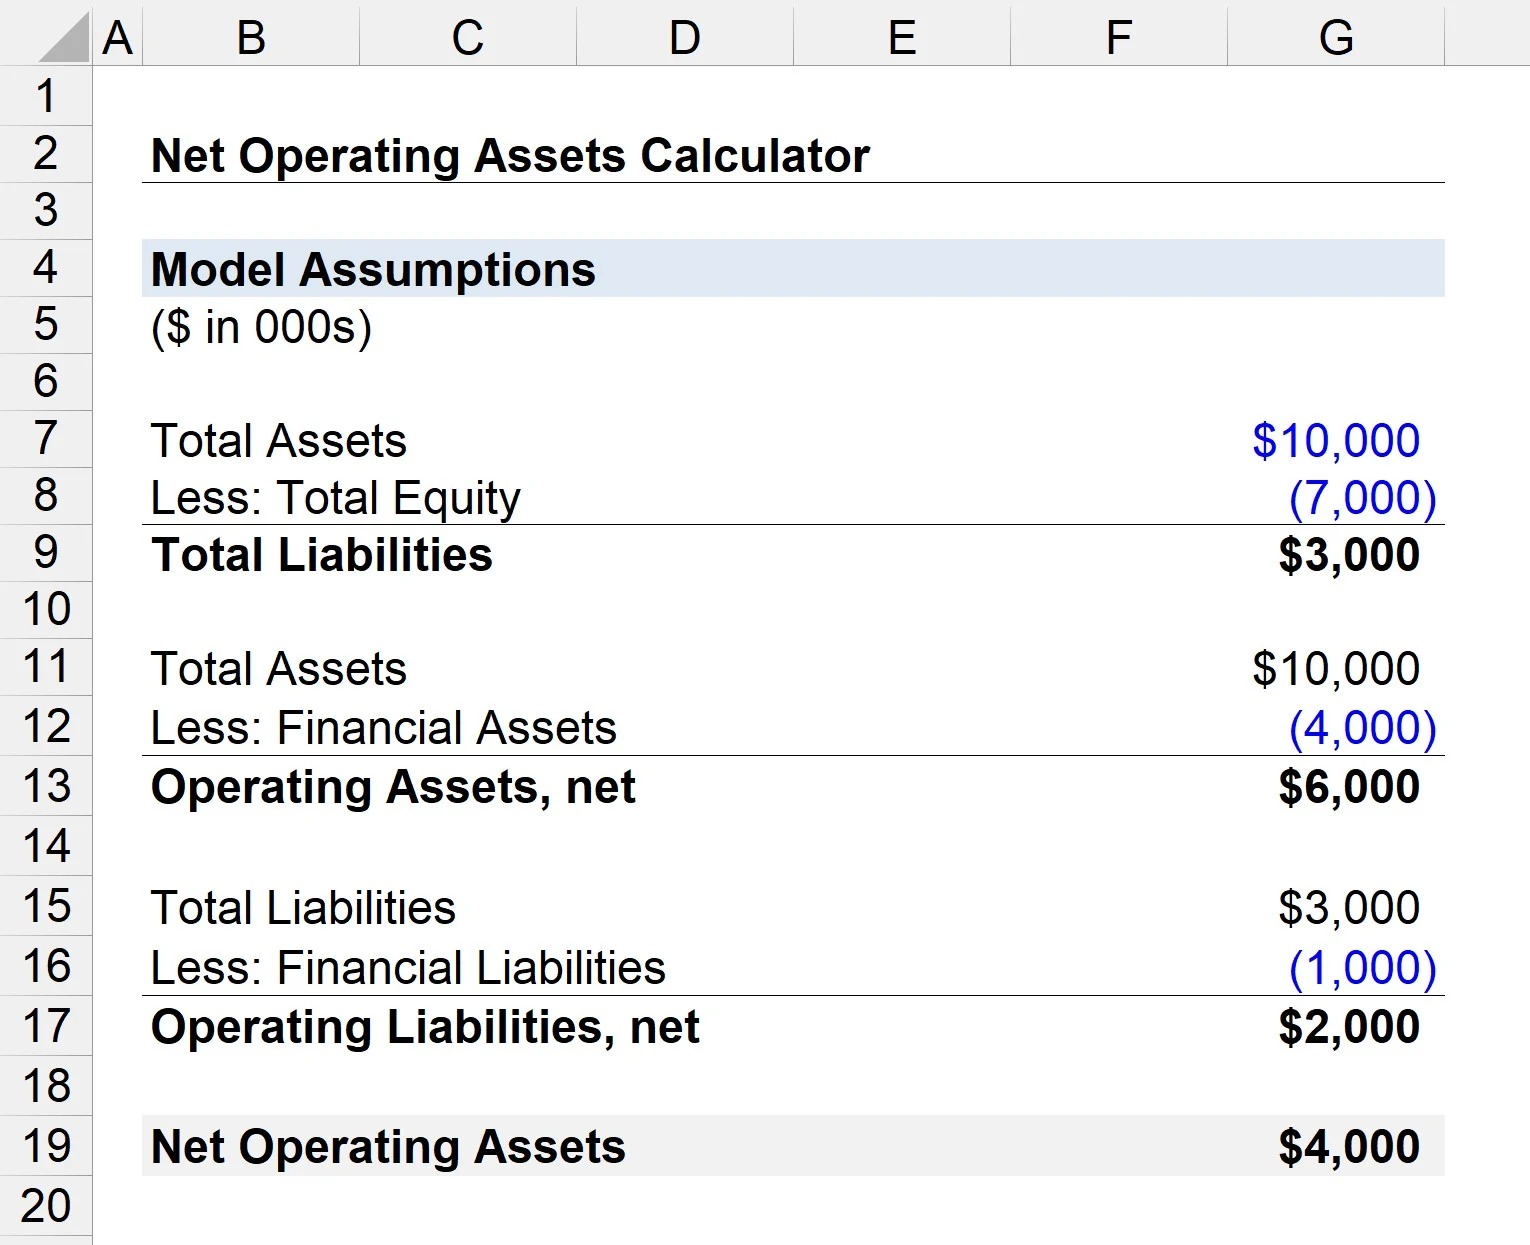Click column header G
Image resolution: width=1530 pixels, height=1245 pixels.
(x=1335, y=38)
